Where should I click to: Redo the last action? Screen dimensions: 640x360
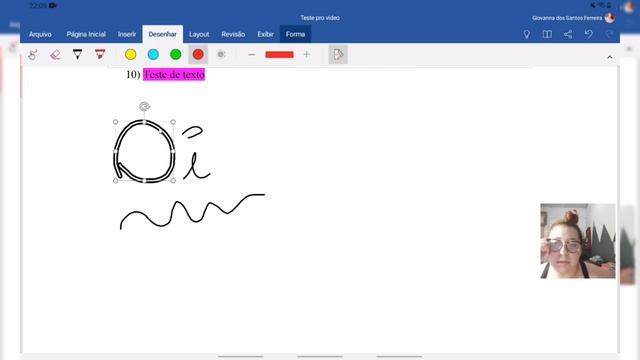coord(609,34)
